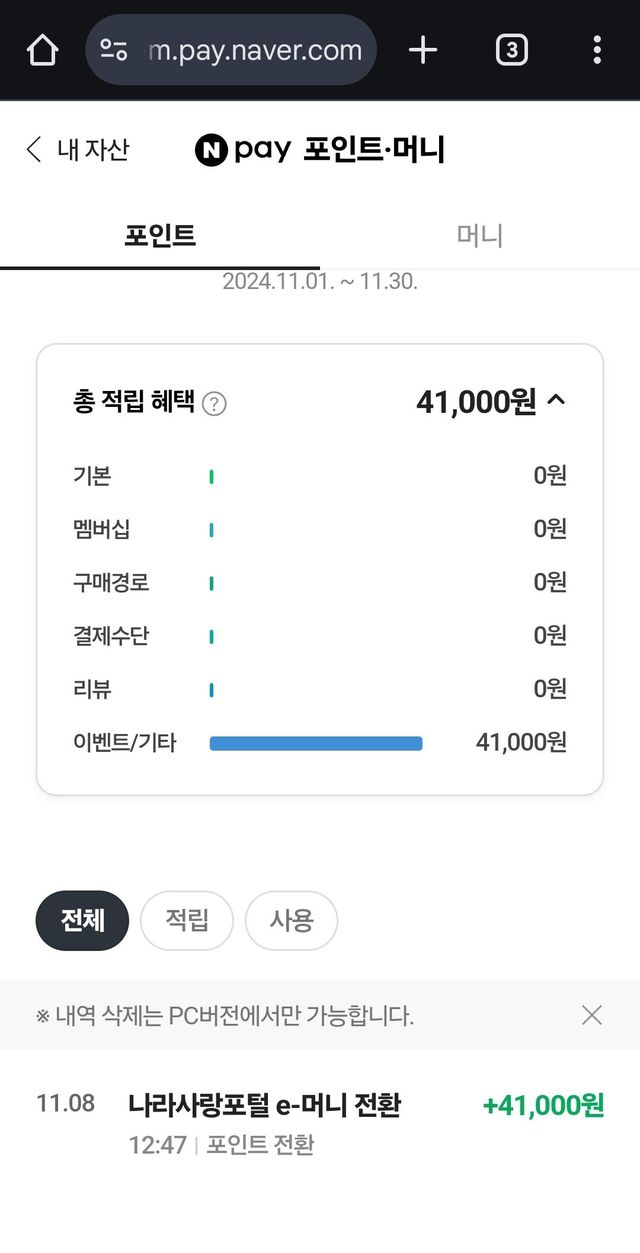Tap the browser home icon
Image resolution: width=640 pixels, height=1253 pixels.
[42, 50]
